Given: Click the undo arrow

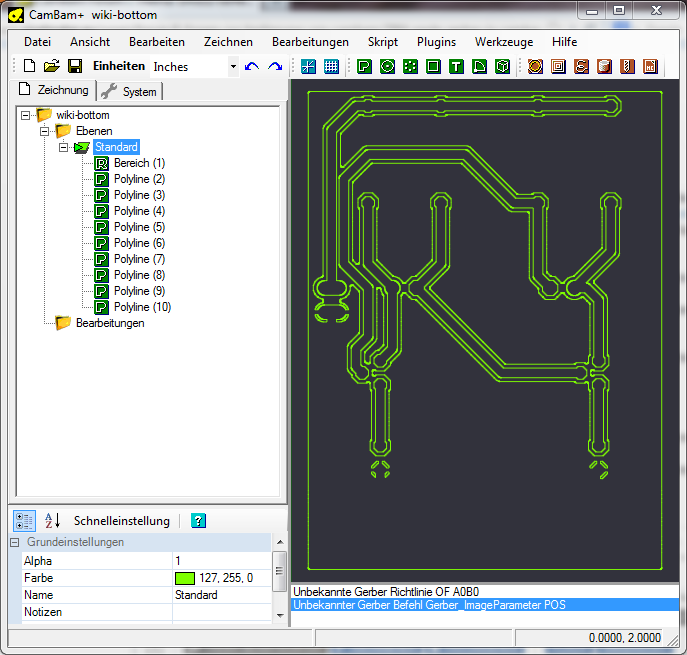Looking at the screenshot, I should click(x=251, y=66).
